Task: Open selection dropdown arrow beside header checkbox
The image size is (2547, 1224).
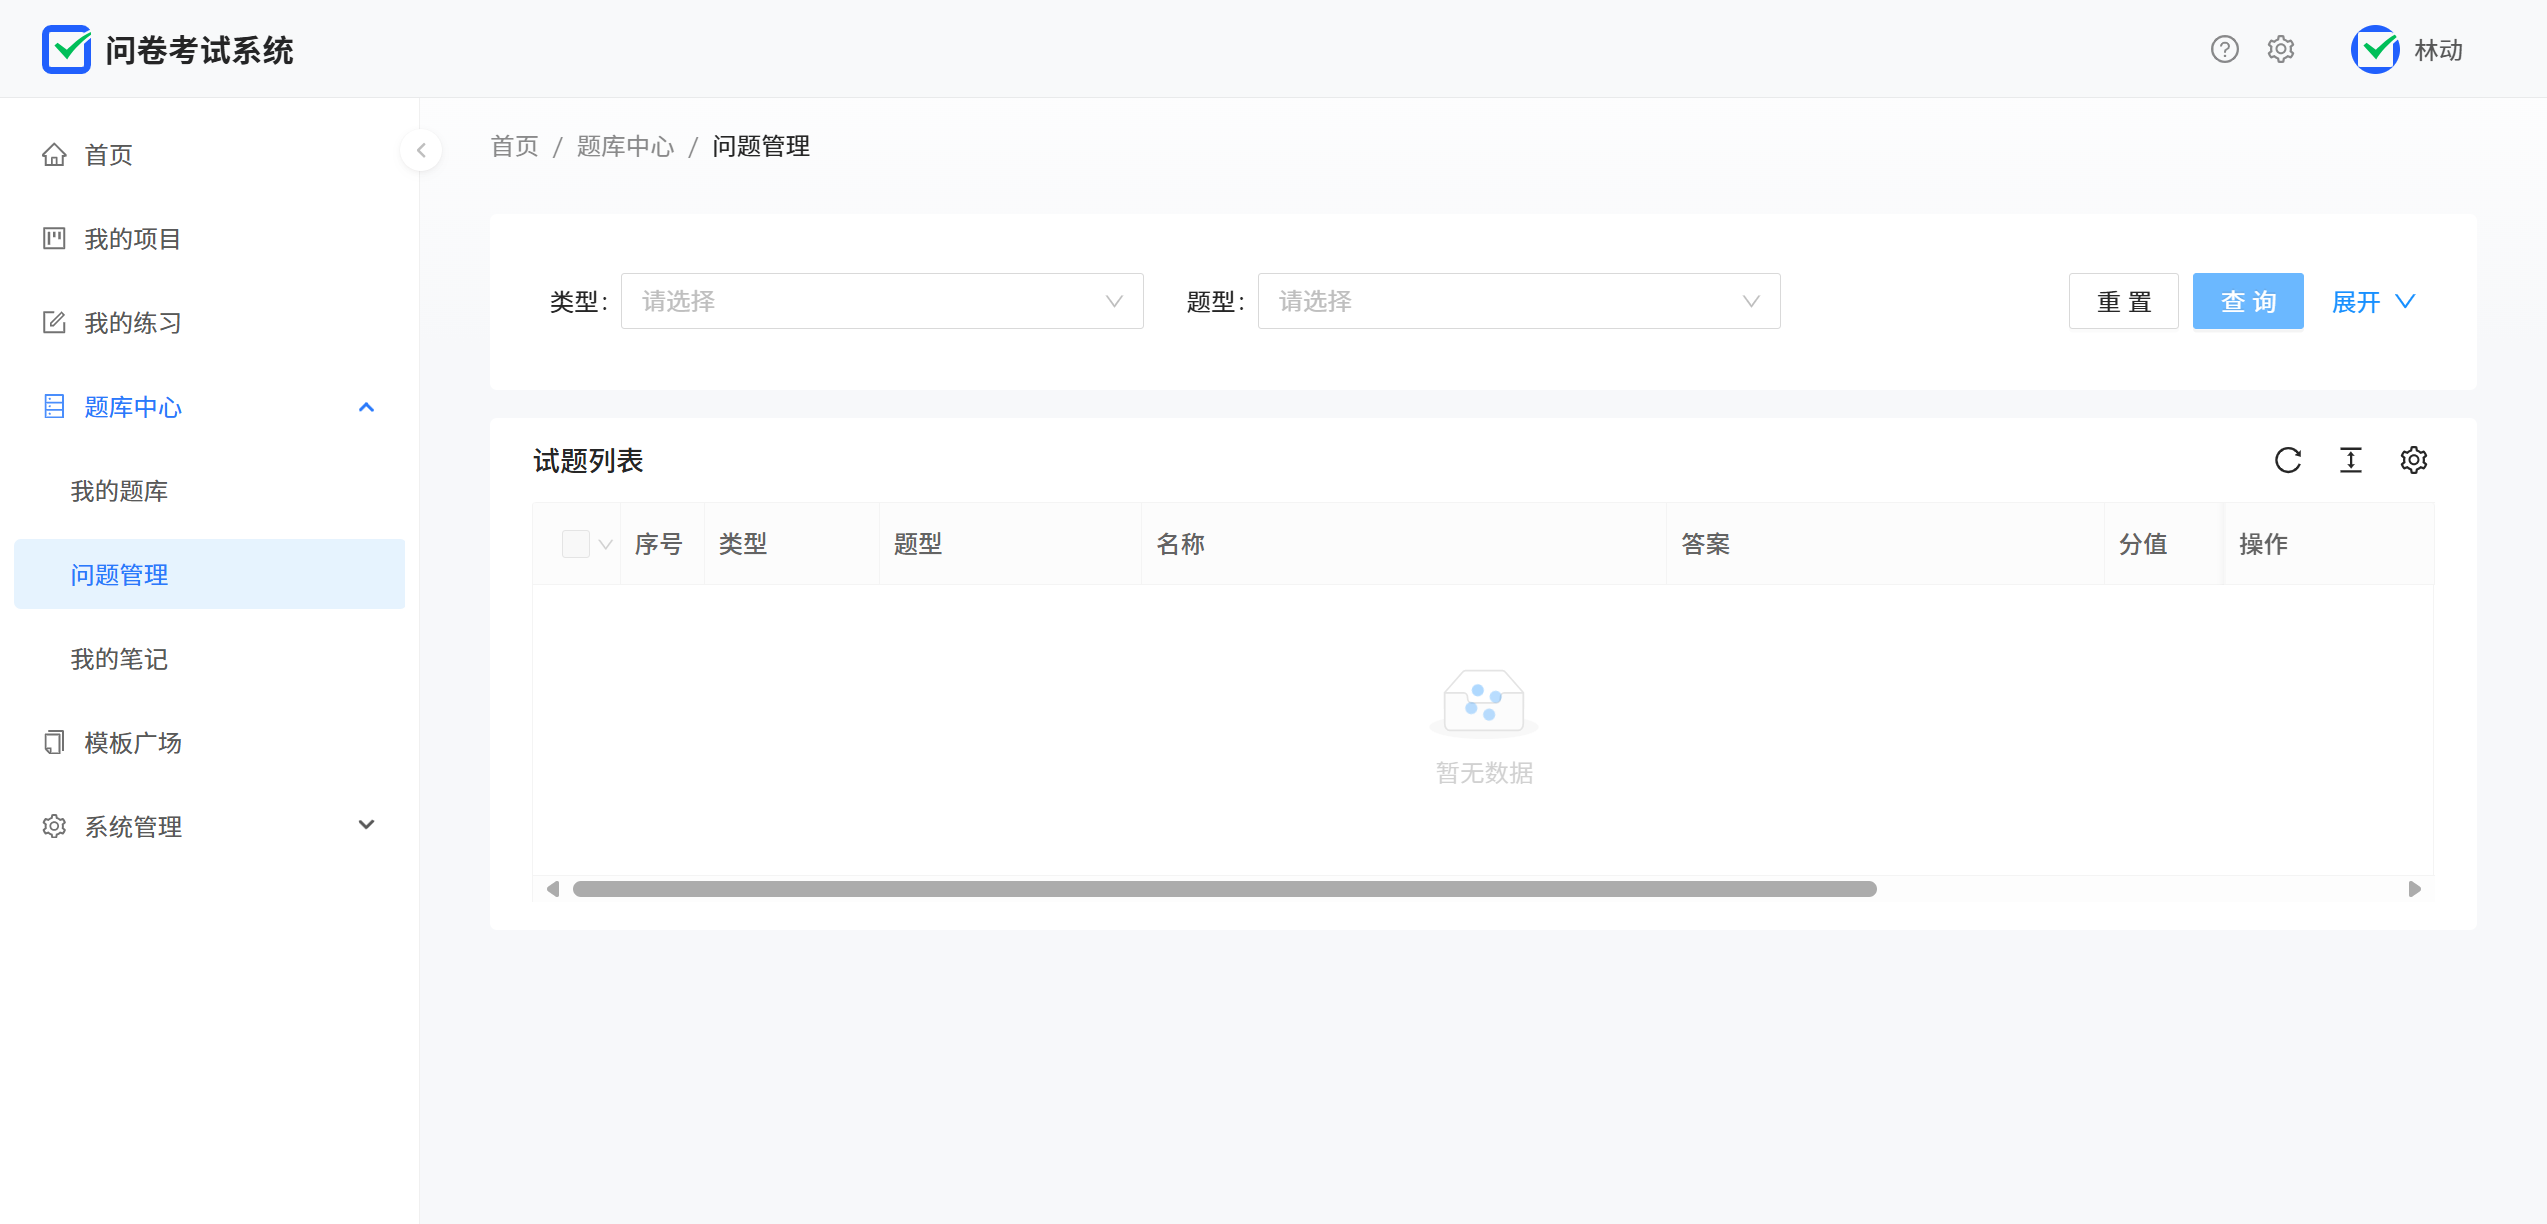Action: [605, 544]
